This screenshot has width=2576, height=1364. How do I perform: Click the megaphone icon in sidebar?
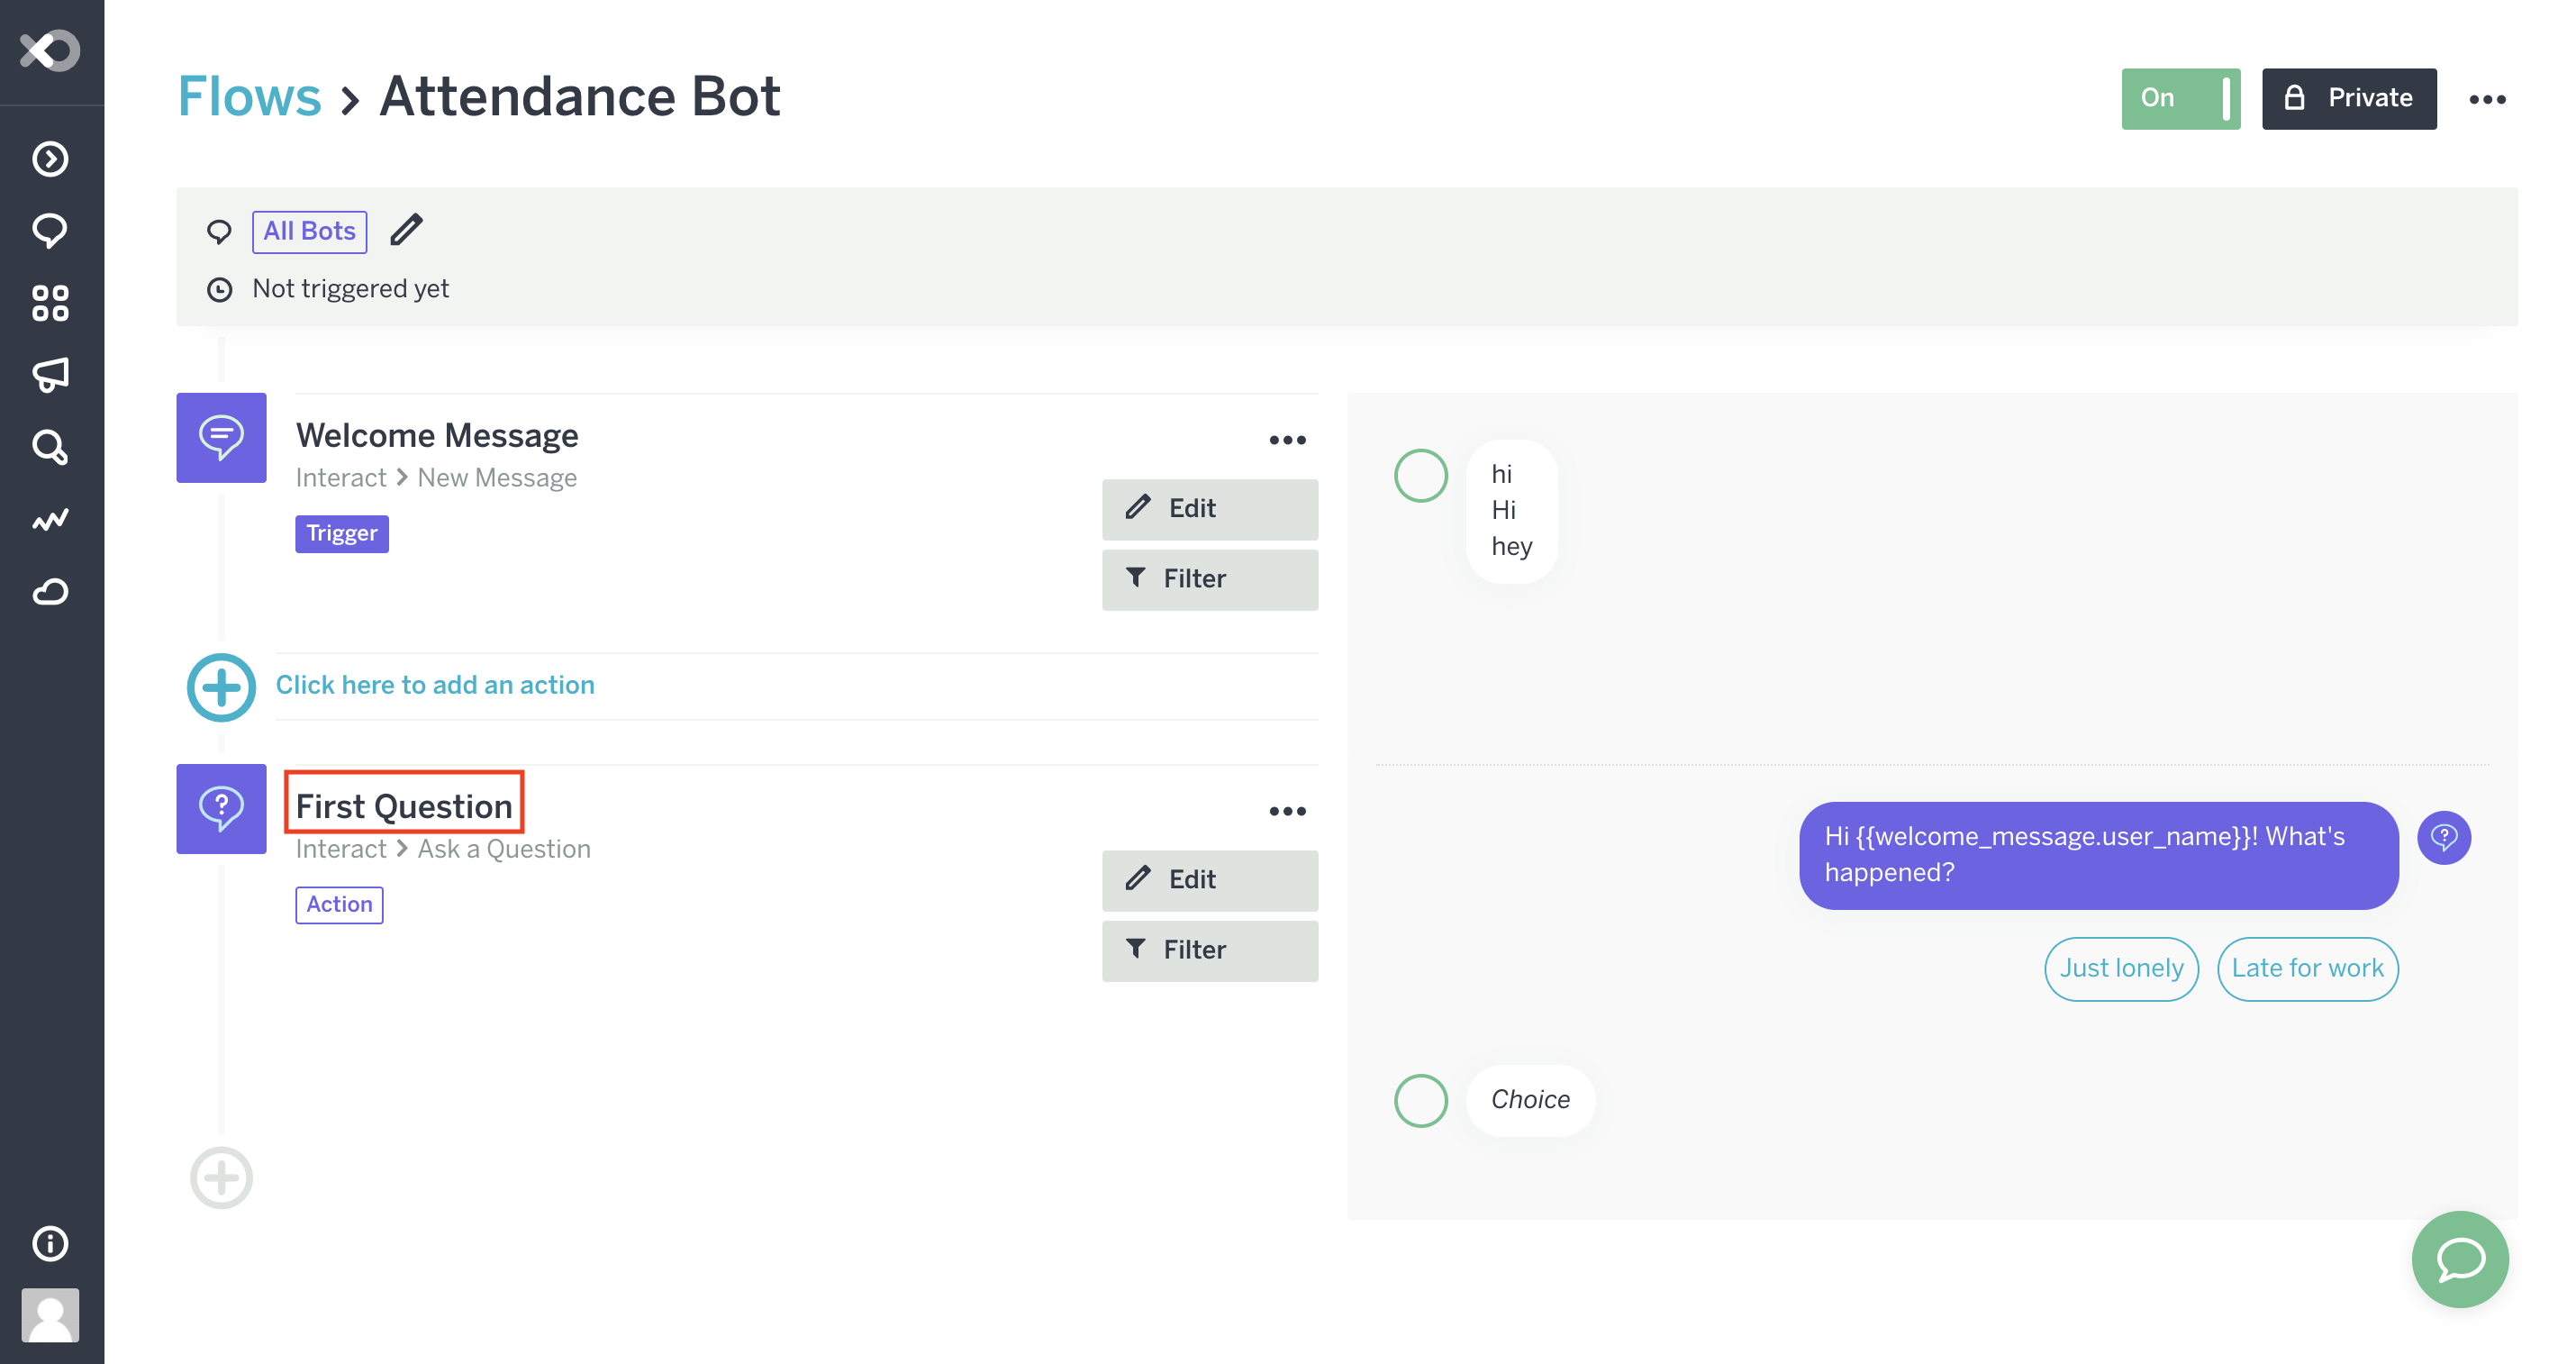50,375
